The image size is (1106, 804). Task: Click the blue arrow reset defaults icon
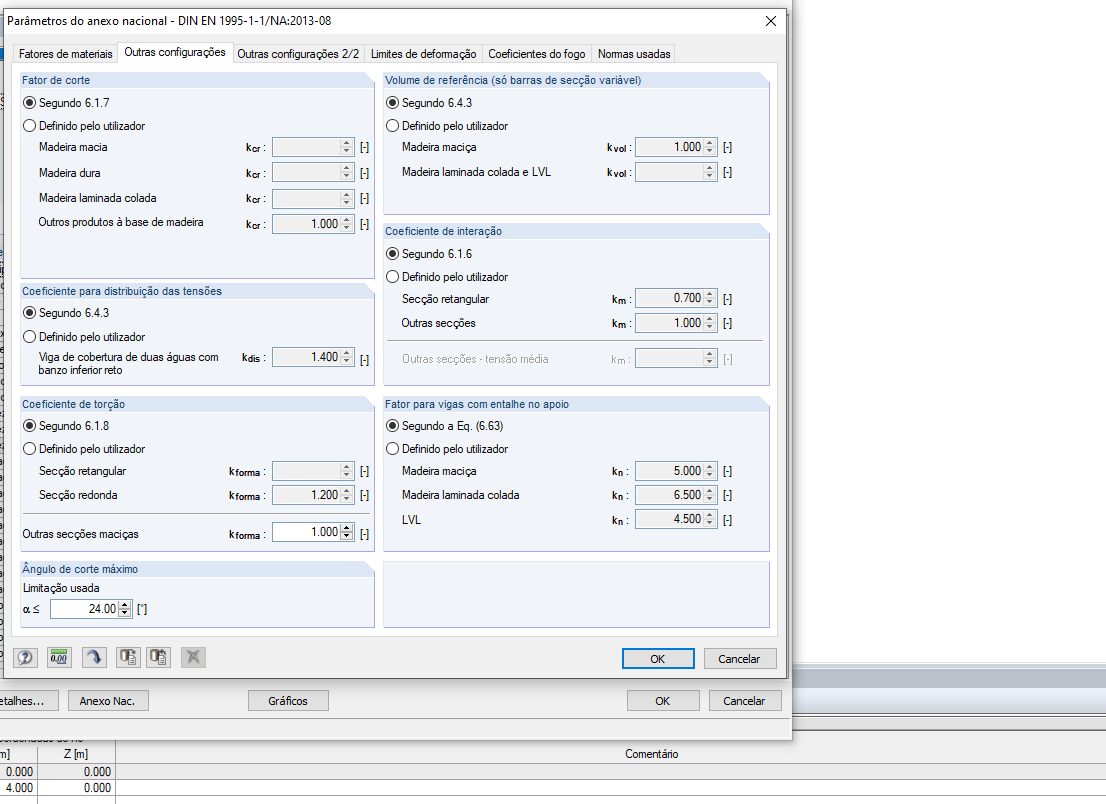tap(94, 657)
